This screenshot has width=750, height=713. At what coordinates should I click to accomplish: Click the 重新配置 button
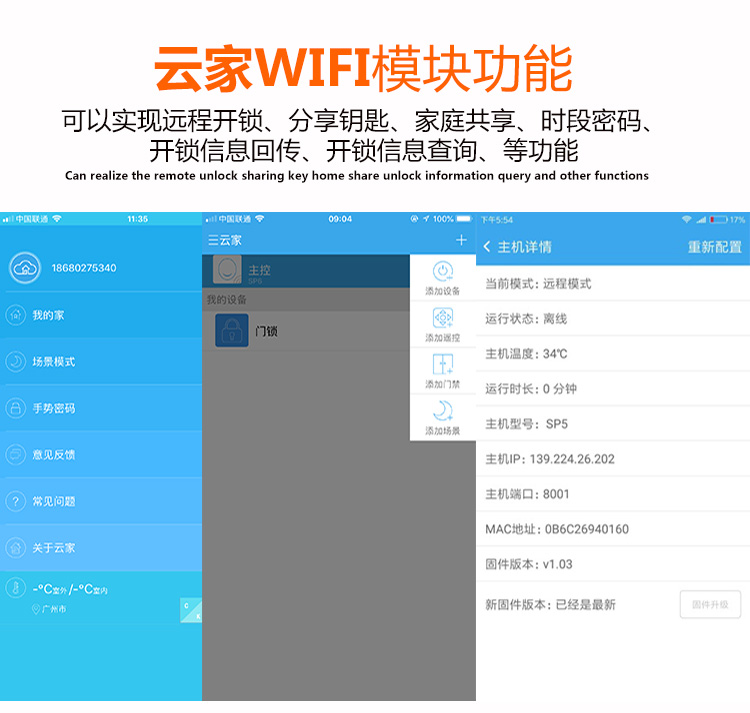point(715,247)
